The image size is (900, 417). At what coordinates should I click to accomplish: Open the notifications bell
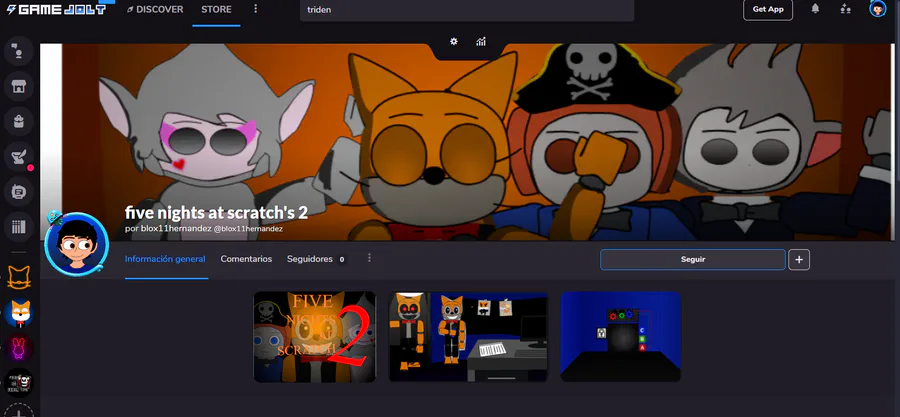point(815,9)
